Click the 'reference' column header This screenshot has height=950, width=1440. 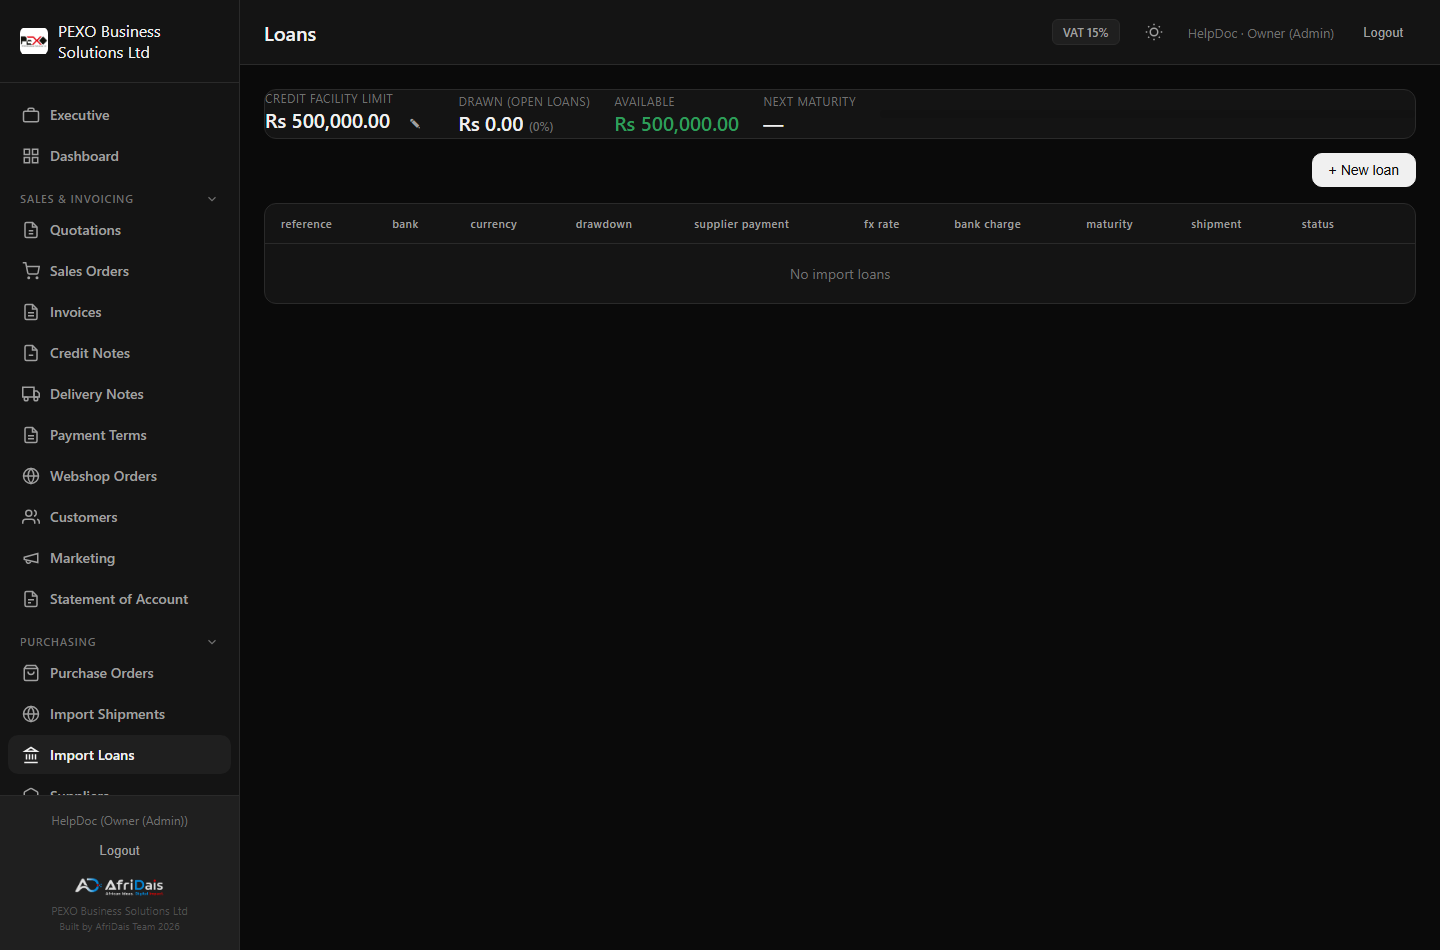306,224
